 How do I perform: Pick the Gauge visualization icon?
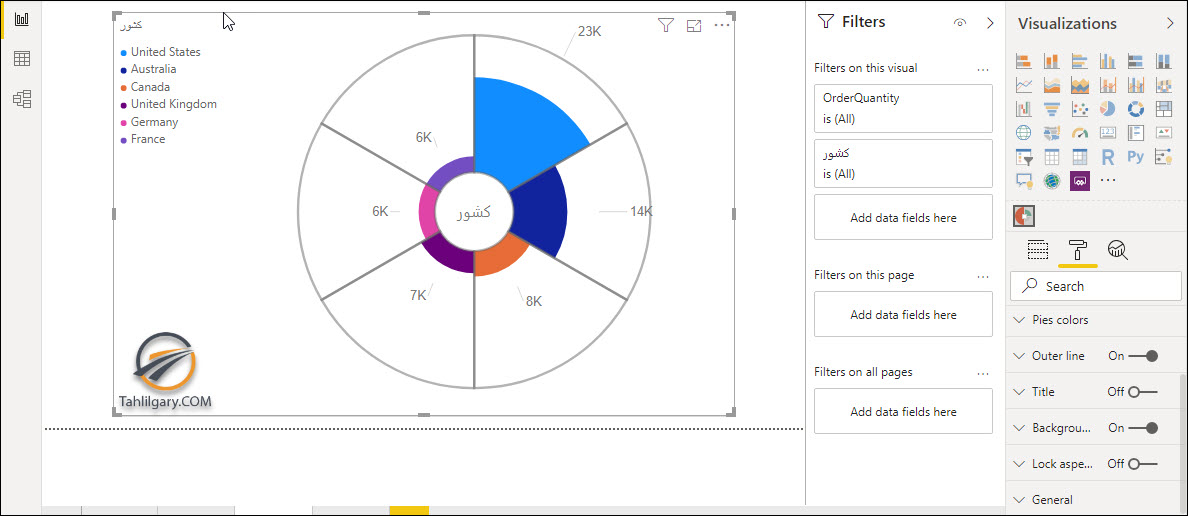pyautogui.click(x=1080, y=133)
